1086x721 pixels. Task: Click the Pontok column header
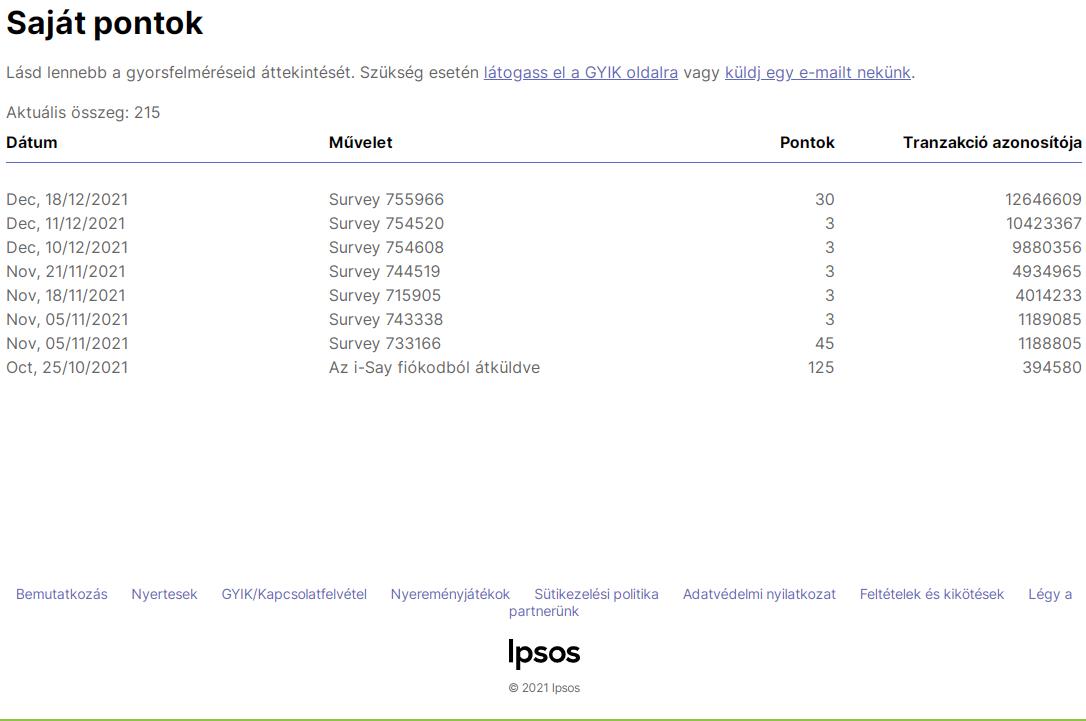pyautogui.click(x=806, y=142)
